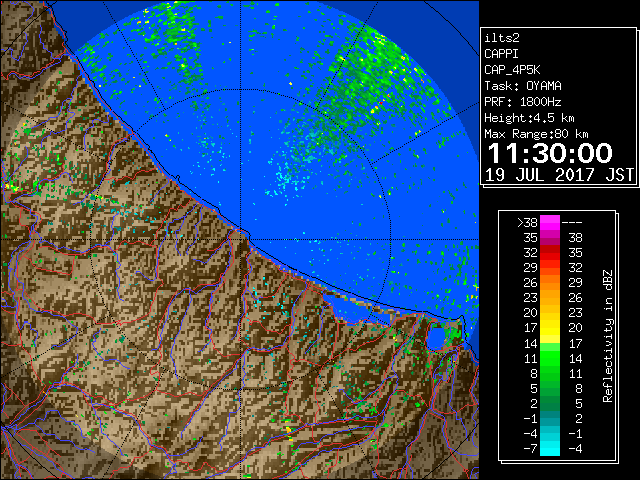Select the '19 JUL 2017 JST' date
Screen dimensions: 640x480
click(560, 175)
